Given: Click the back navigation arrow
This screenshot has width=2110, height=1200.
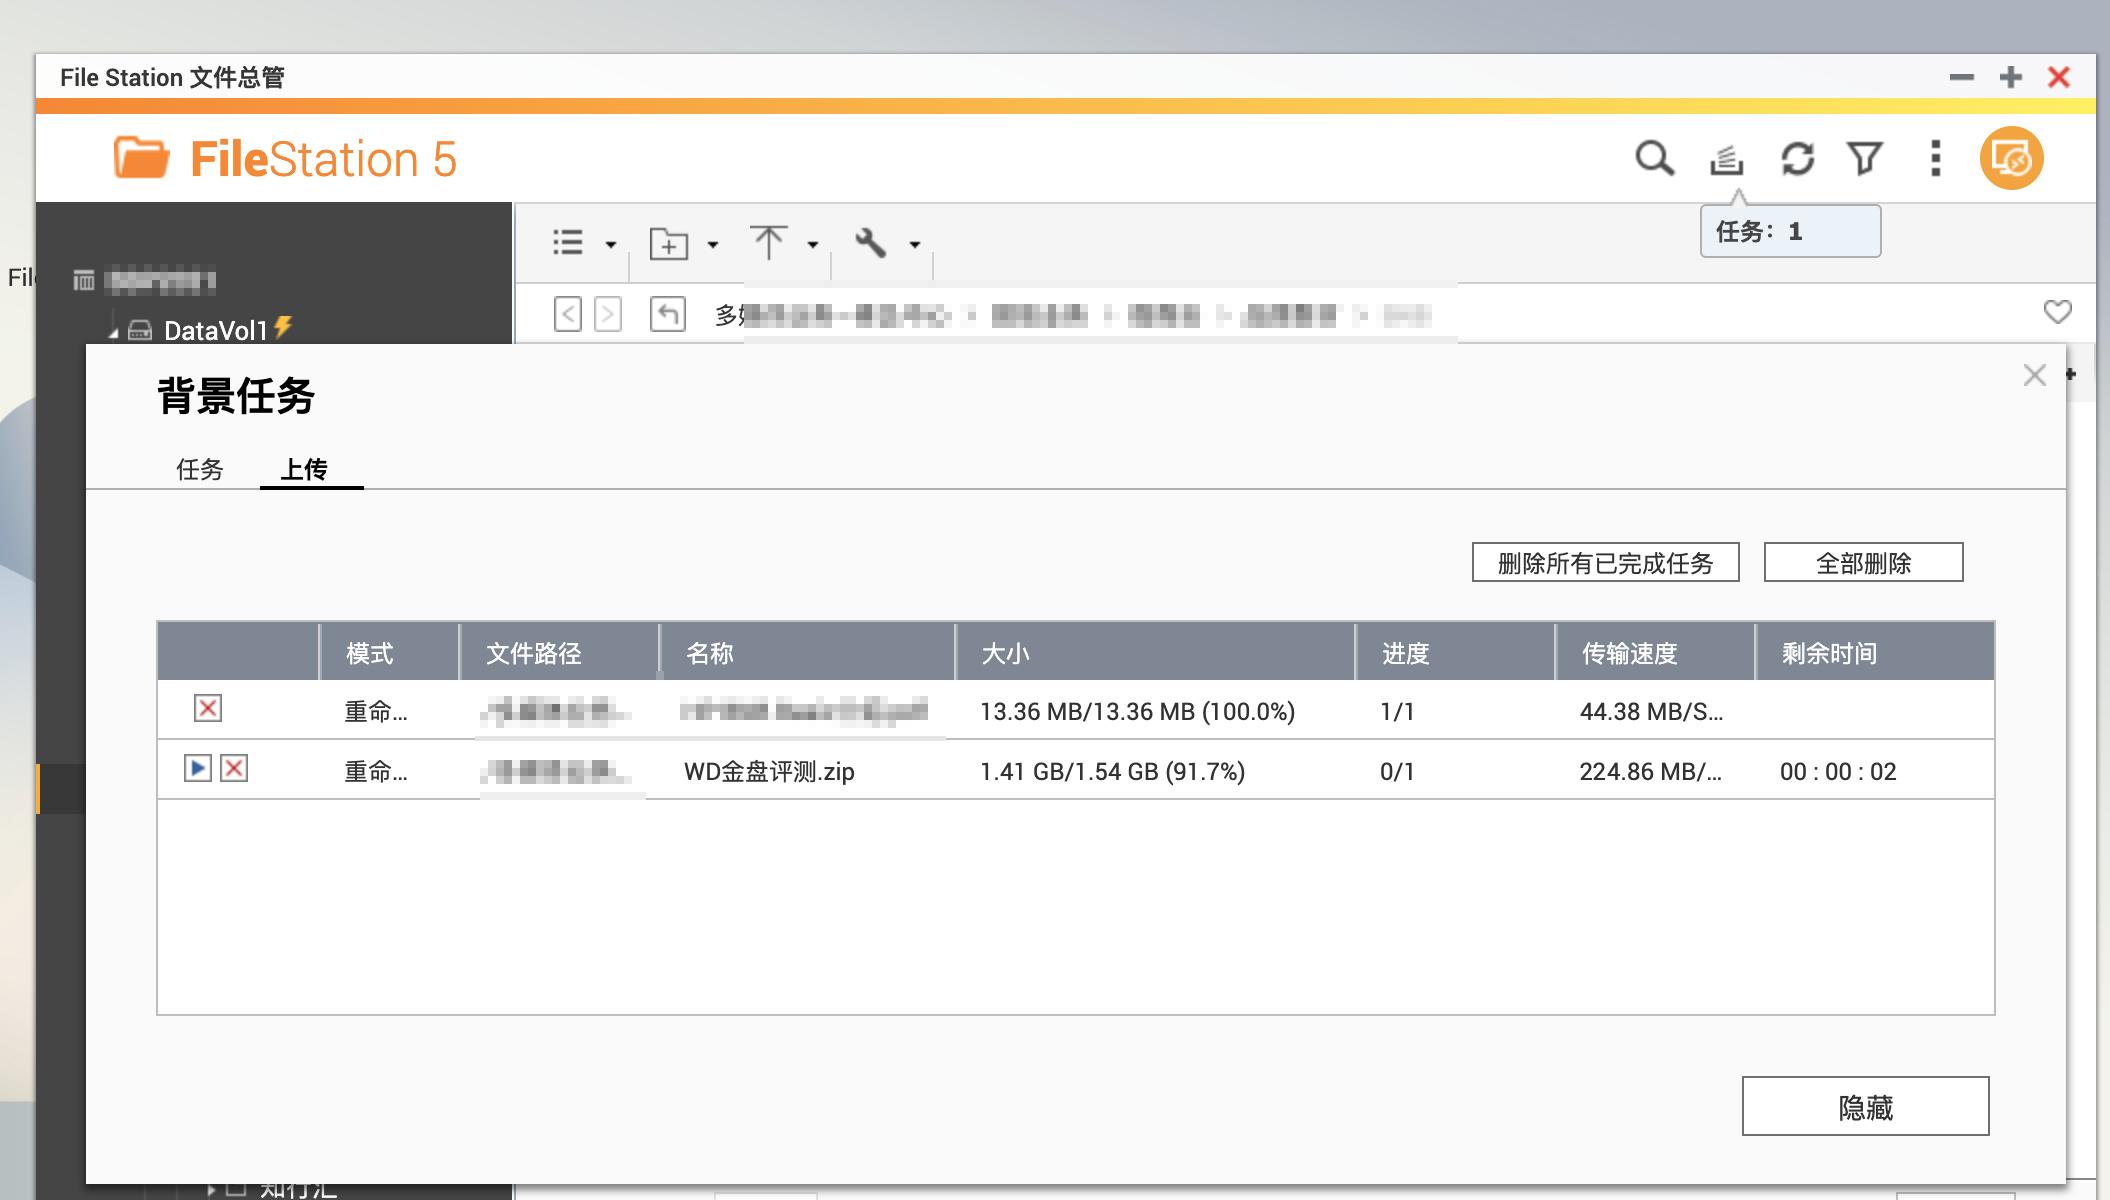Looking at the screenshot, I should (x=566, y=313).
